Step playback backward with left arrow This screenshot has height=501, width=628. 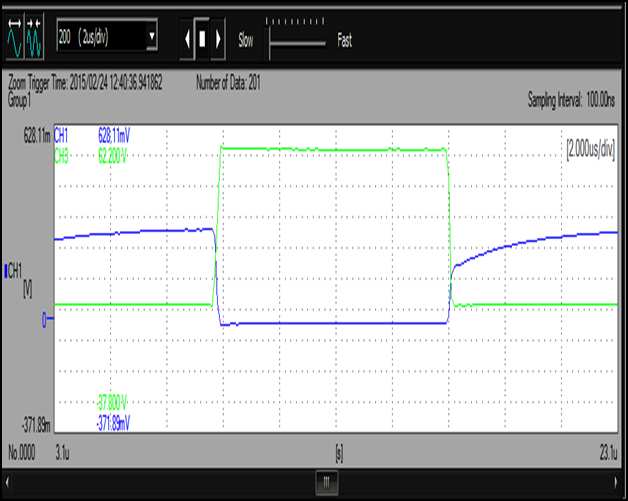187,39
